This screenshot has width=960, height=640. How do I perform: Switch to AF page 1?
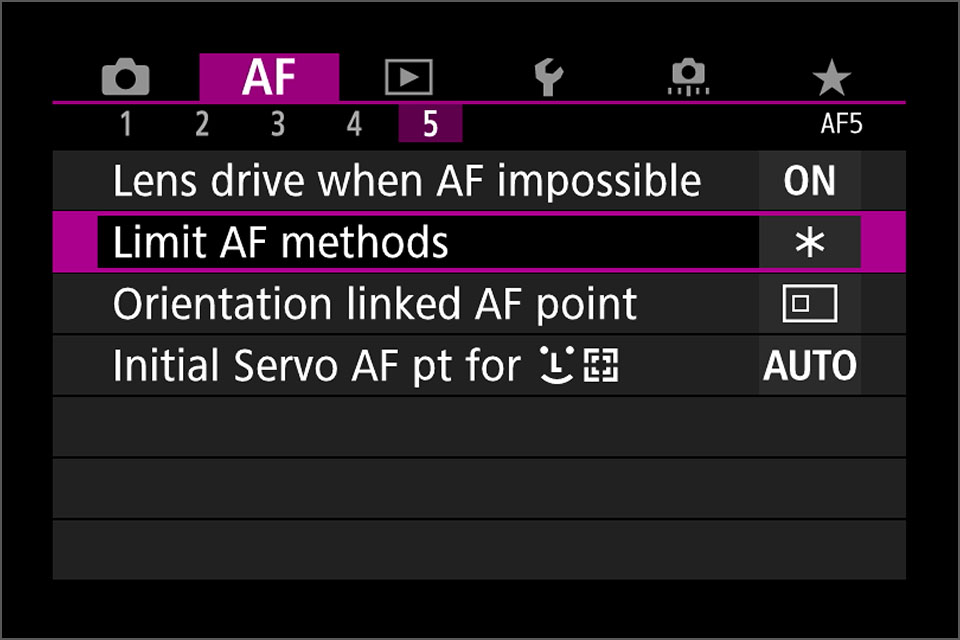click(x=126, y=124)
